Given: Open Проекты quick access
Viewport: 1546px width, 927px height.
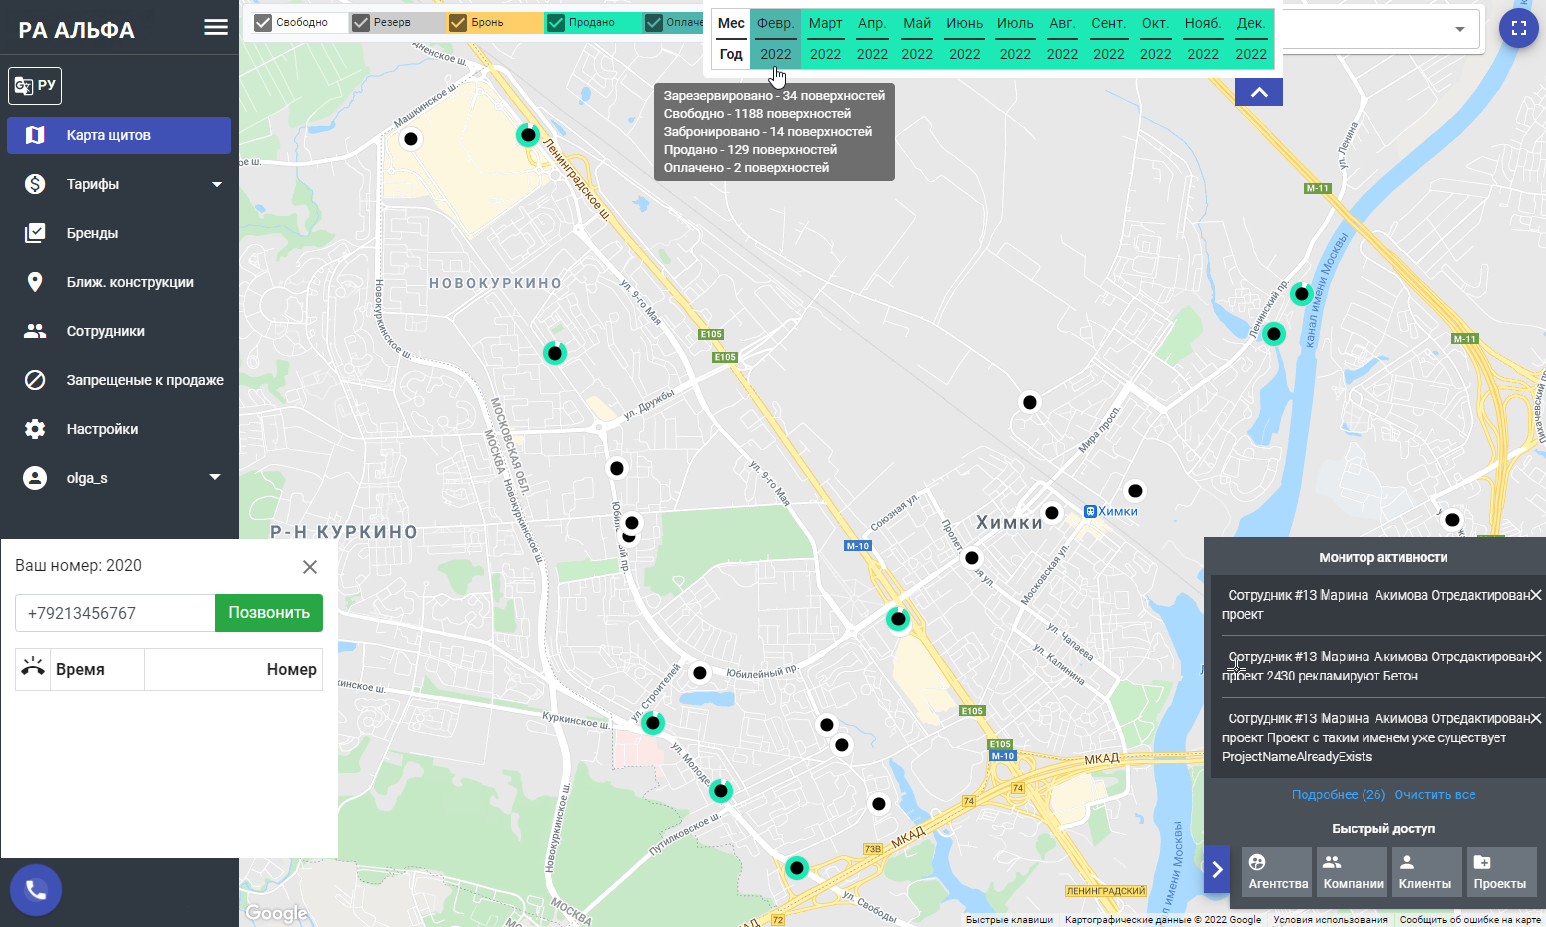Looking at the screenshot, I should click(x=1502, y=871).
